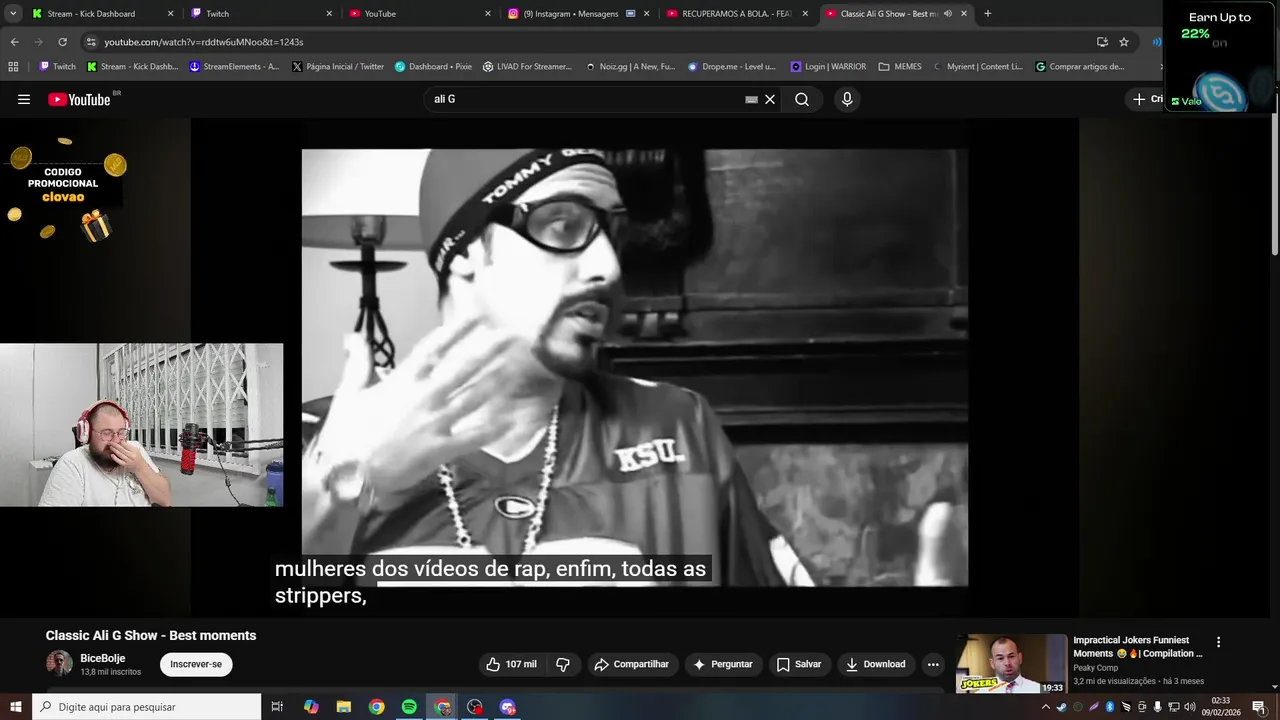Go back in browser history
1280x720 pixels.
tap(14, 42)
